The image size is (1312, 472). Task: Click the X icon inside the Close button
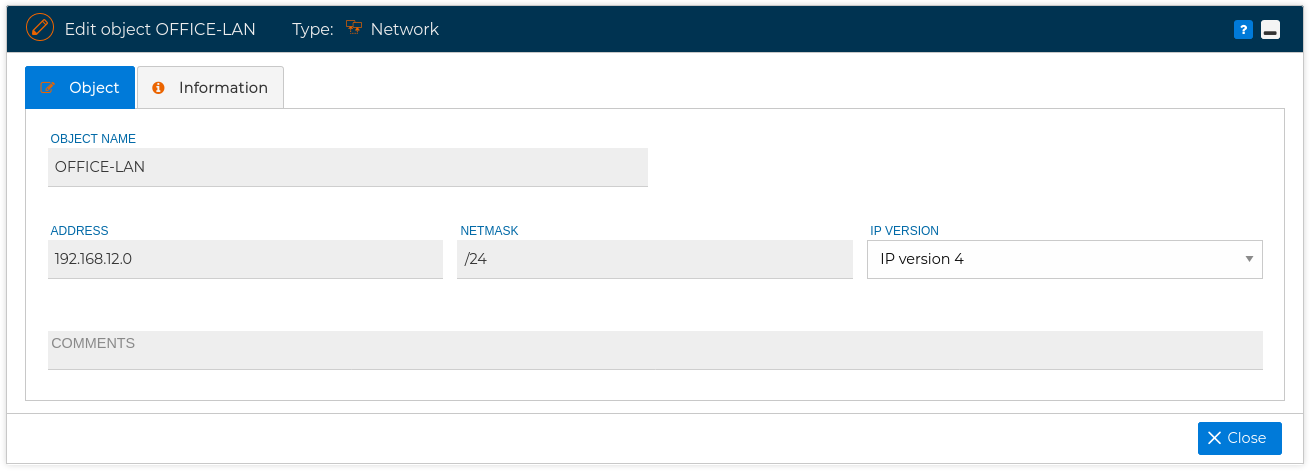1214,438
